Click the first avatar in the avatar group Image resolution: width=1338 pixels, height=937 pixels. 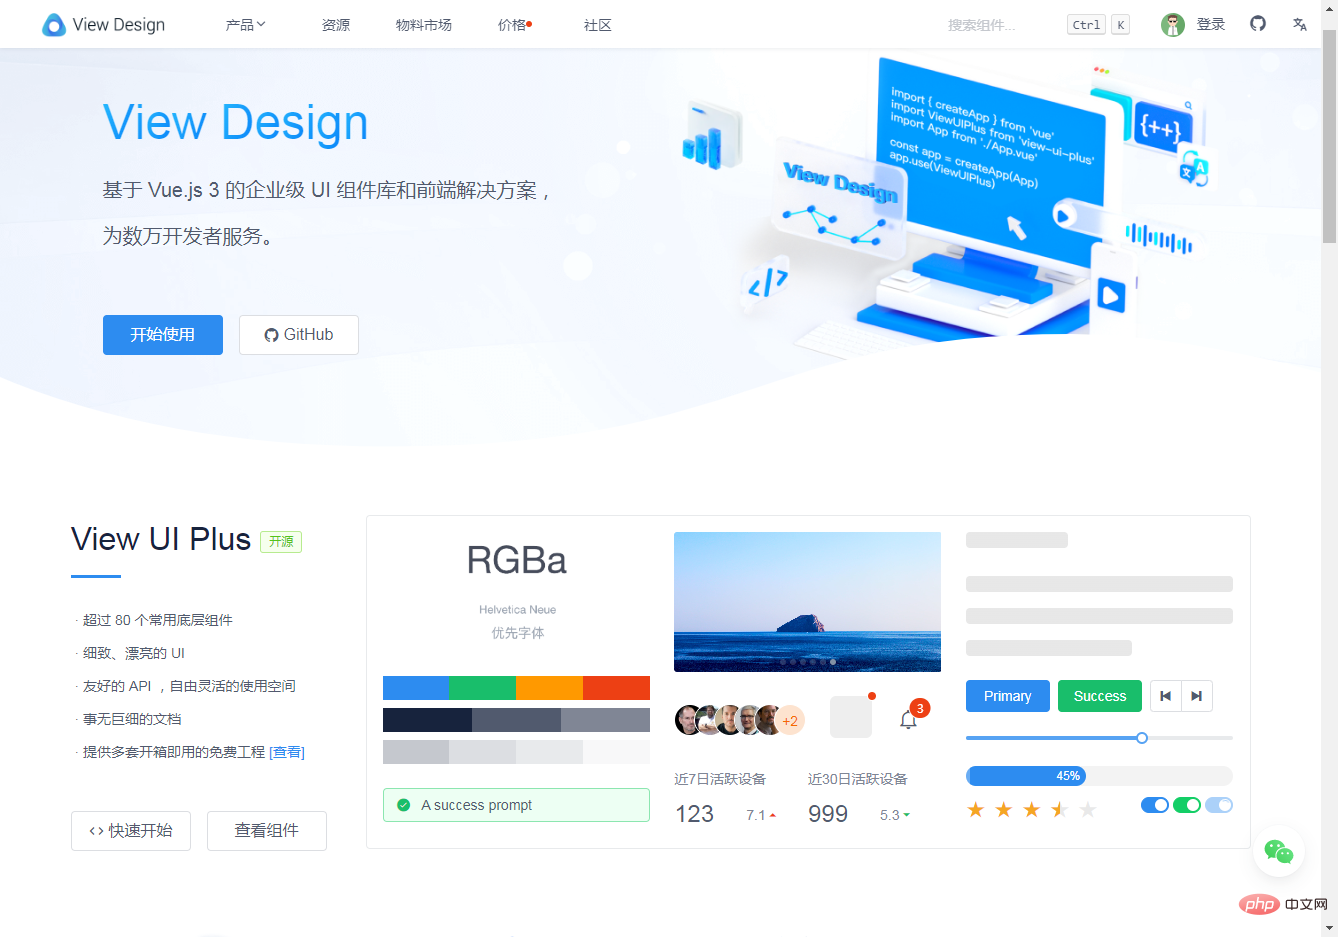pyautogui.click(x=689, y=720)
